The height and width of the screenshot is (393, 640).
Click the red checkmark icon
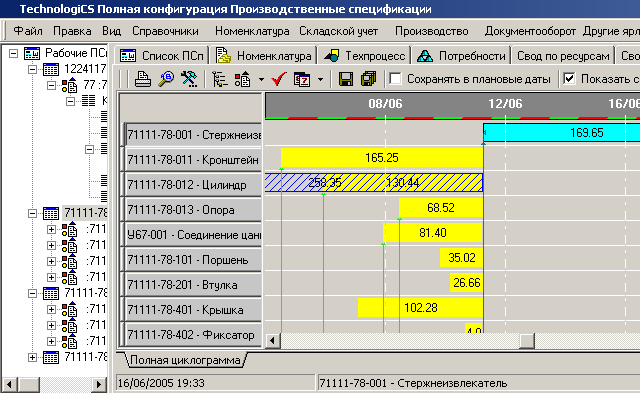pos(278,79)
